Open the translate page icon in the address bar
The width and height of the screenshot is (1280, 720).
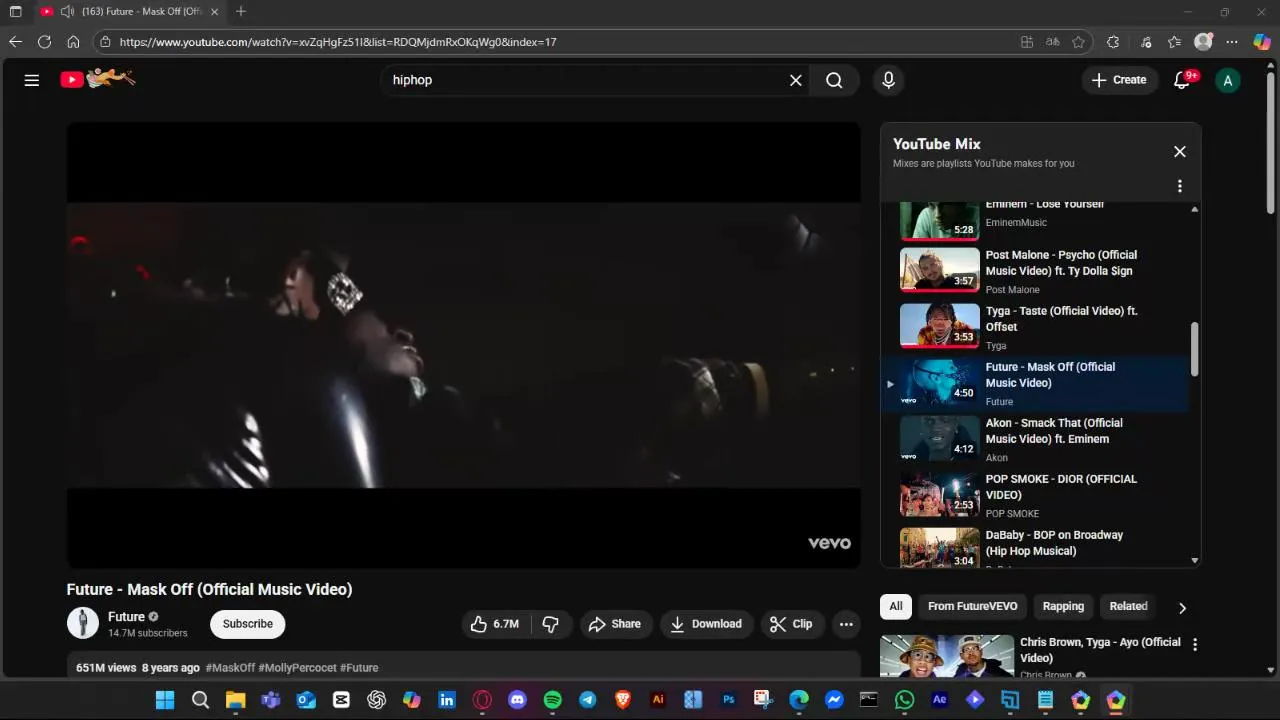coord(1052,42)
